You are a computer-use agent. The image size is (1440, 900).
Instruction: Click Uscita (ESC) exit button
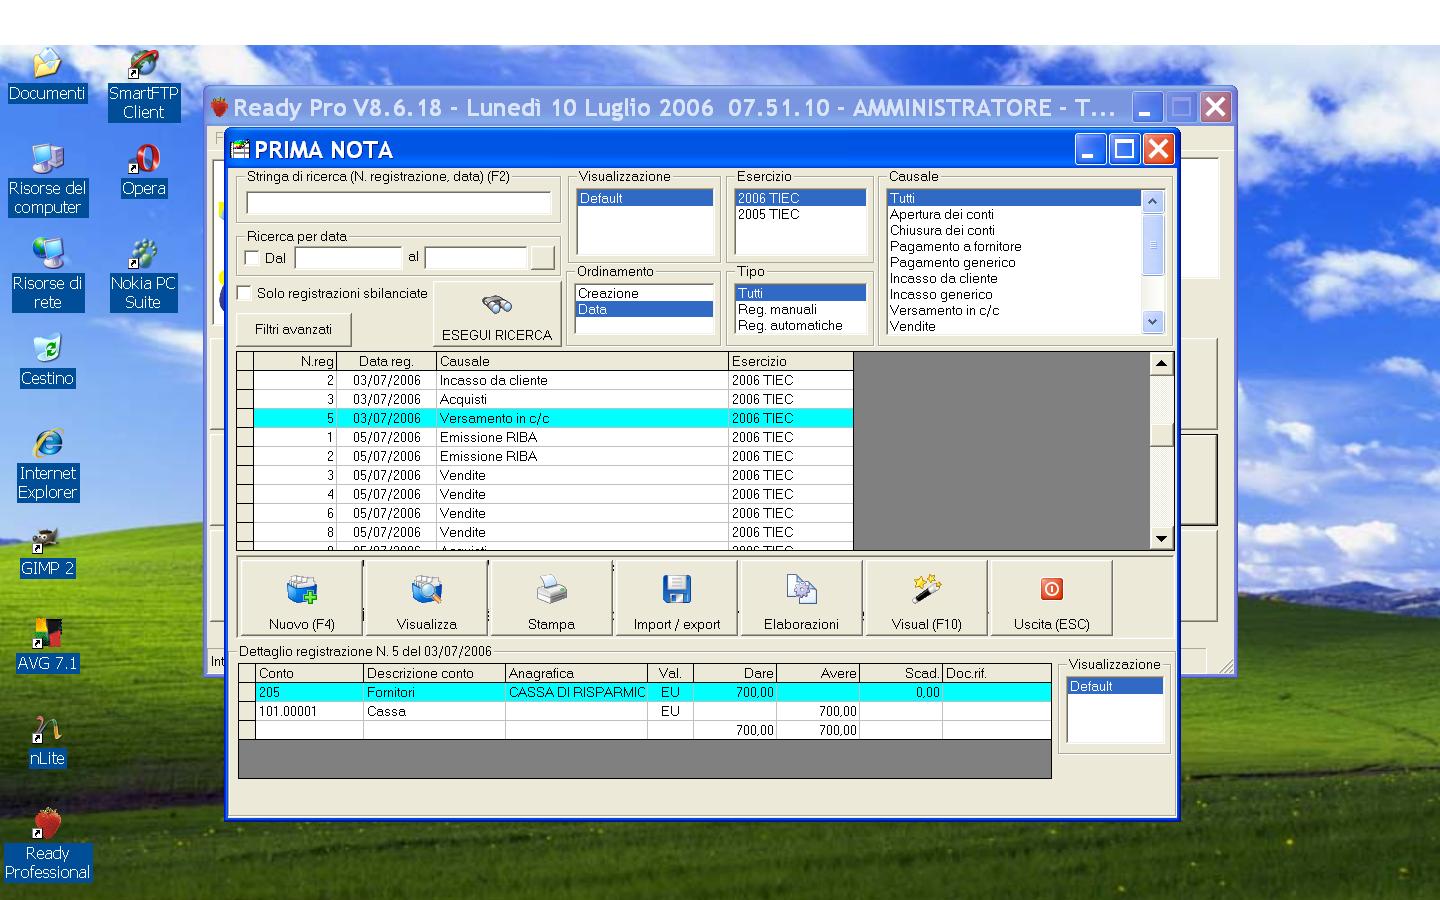pos(1052,598)
